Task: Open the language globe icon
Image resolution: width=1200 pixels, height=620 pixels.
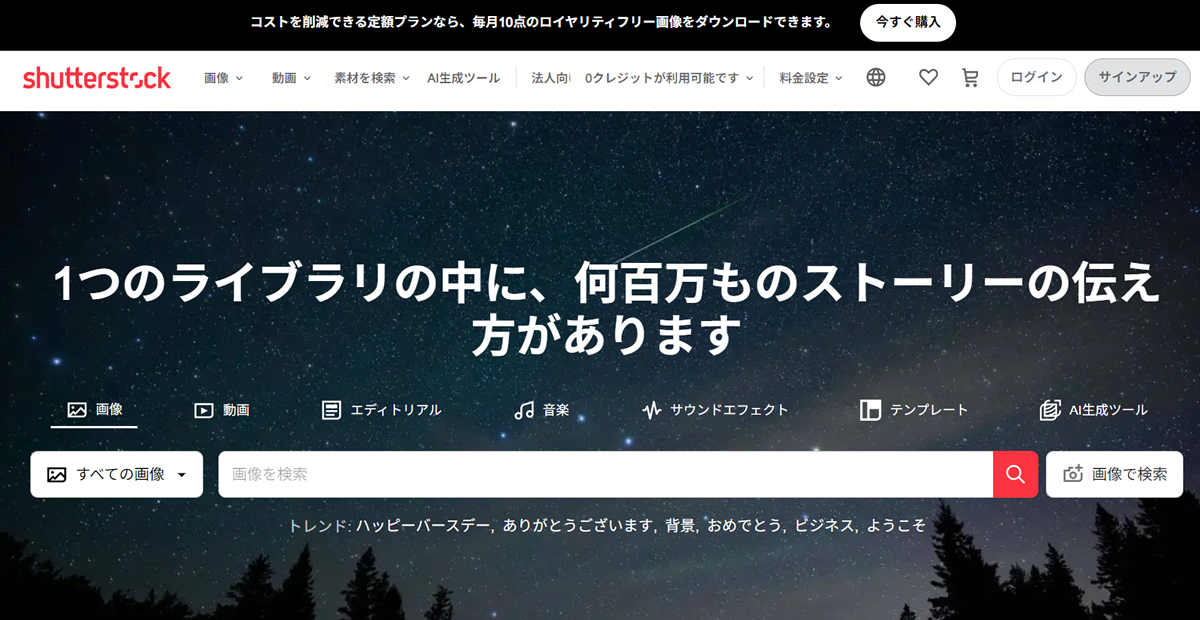Action: (876, 78)
